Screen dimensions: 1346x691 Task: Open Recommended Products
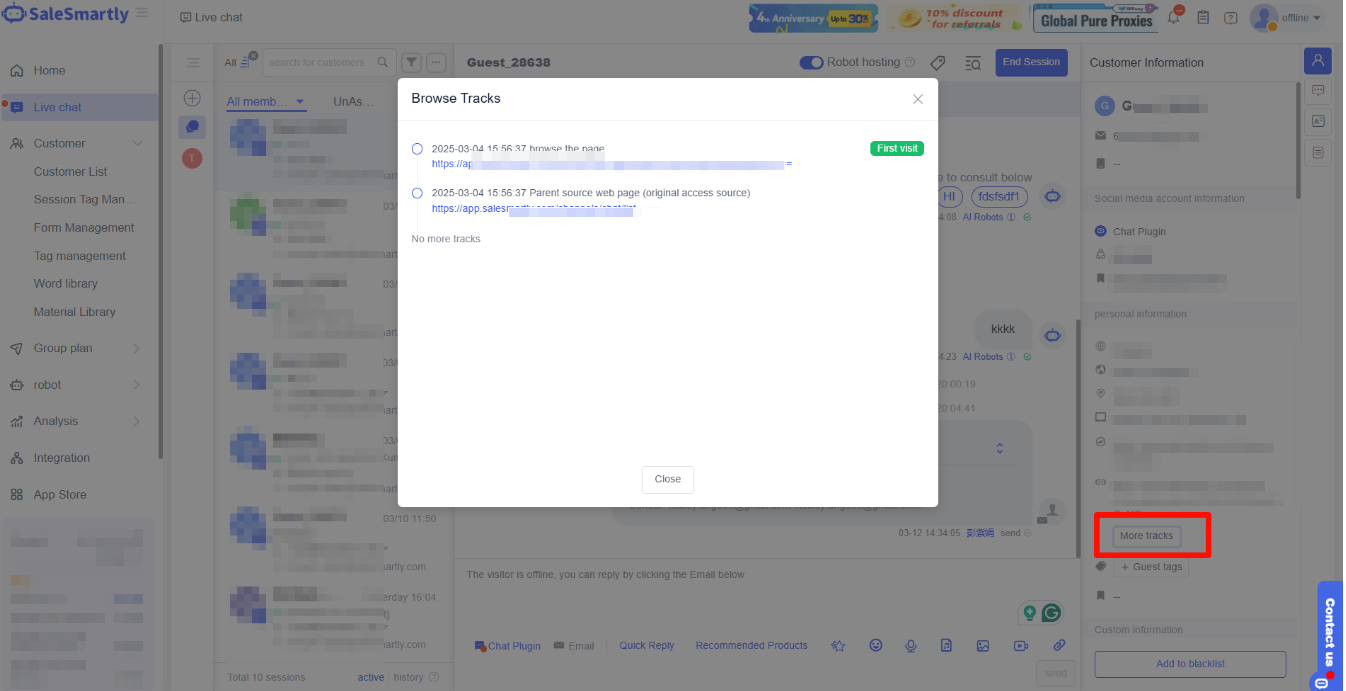751,646
